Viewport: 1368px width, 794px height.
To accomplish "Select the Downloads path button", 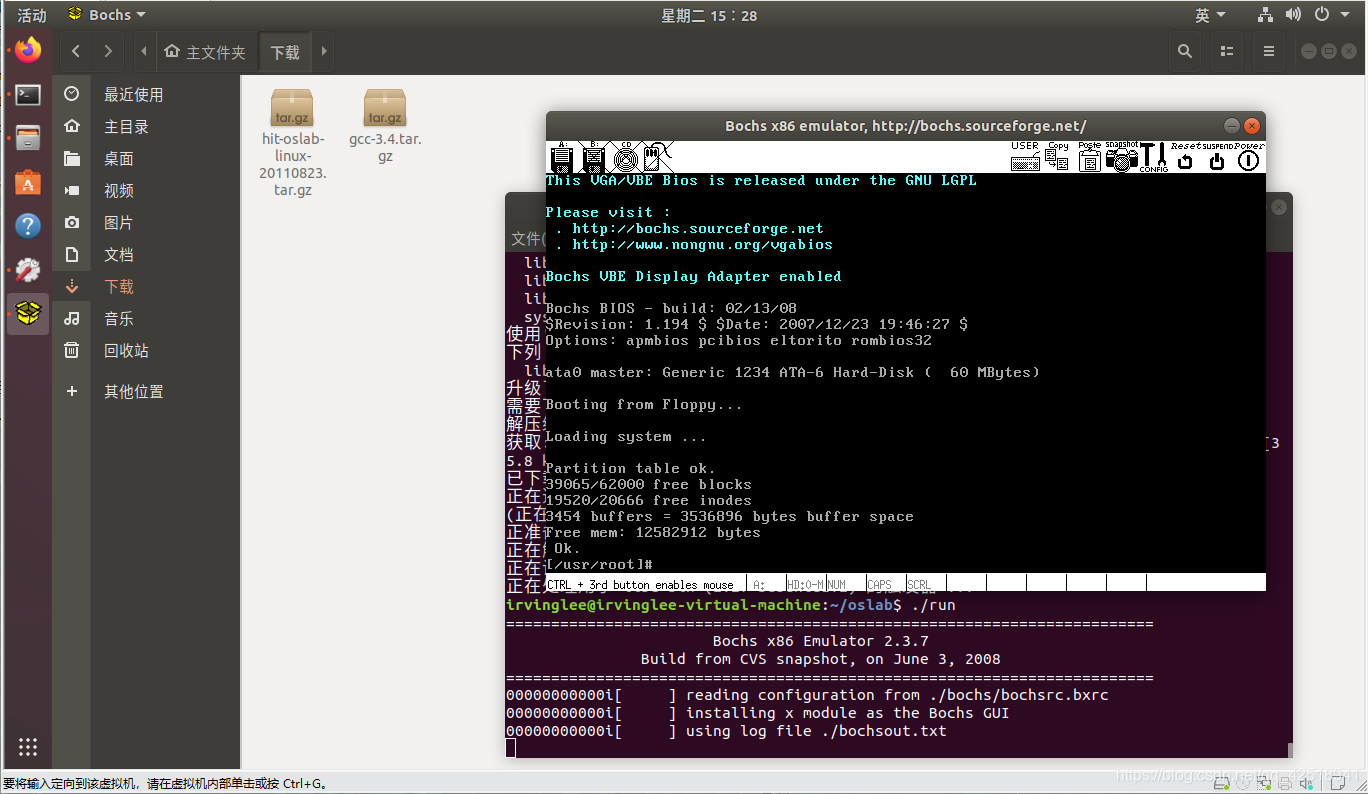I will [x=285, y=51].
